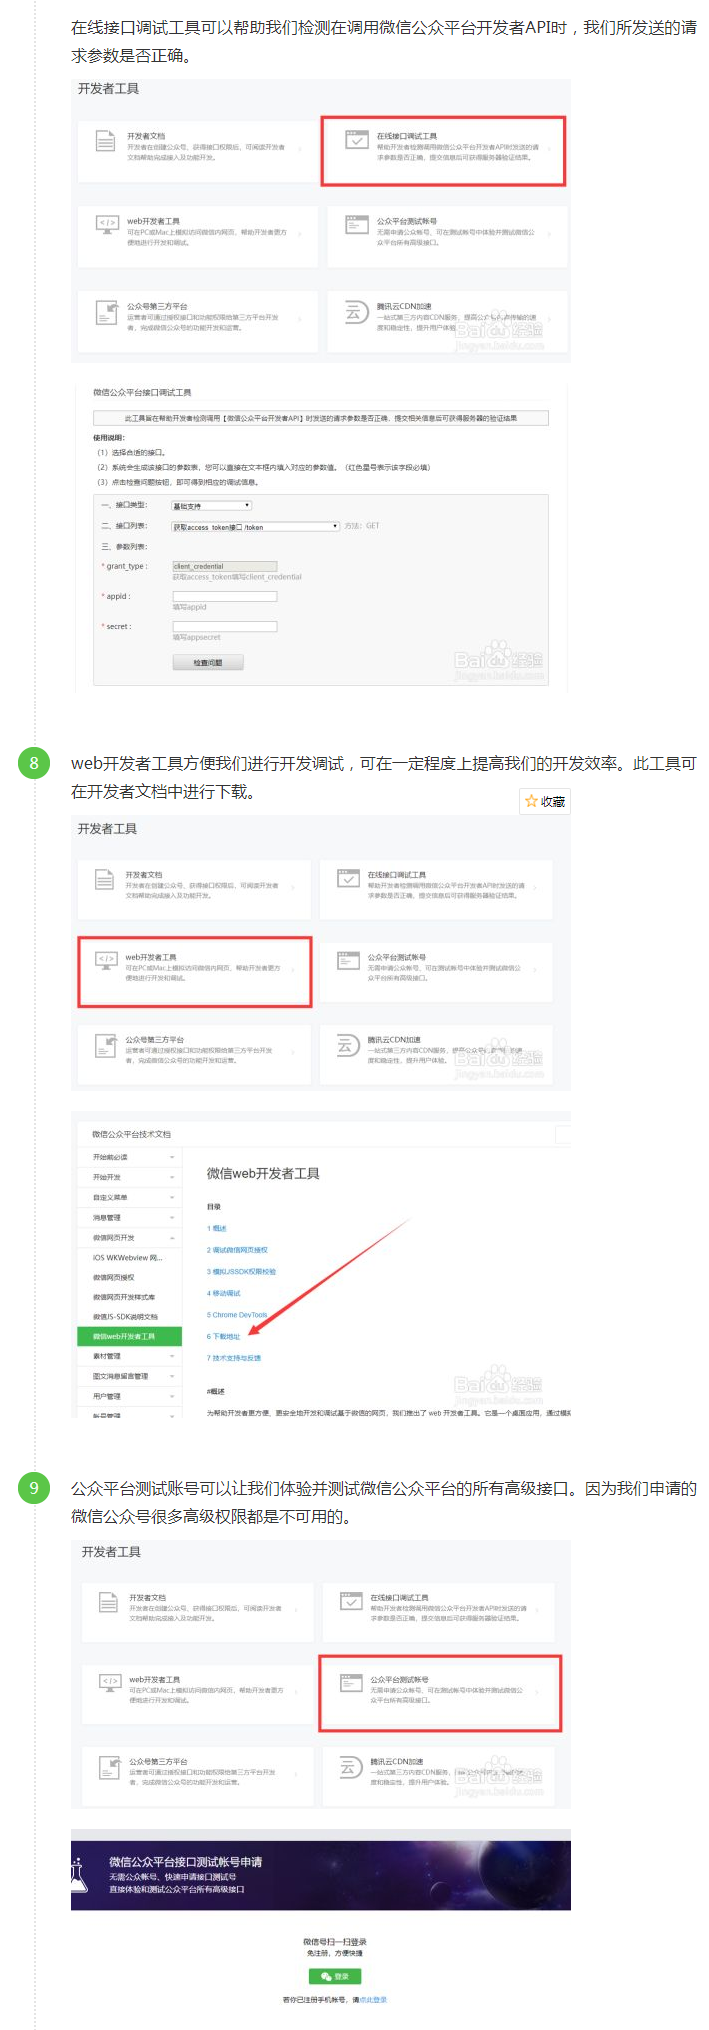This screenshot has height=2030, width=709.
Task: Expand 素材管理 in docs sidebar
Action: pyautogui.click(x=130, y=1356)
